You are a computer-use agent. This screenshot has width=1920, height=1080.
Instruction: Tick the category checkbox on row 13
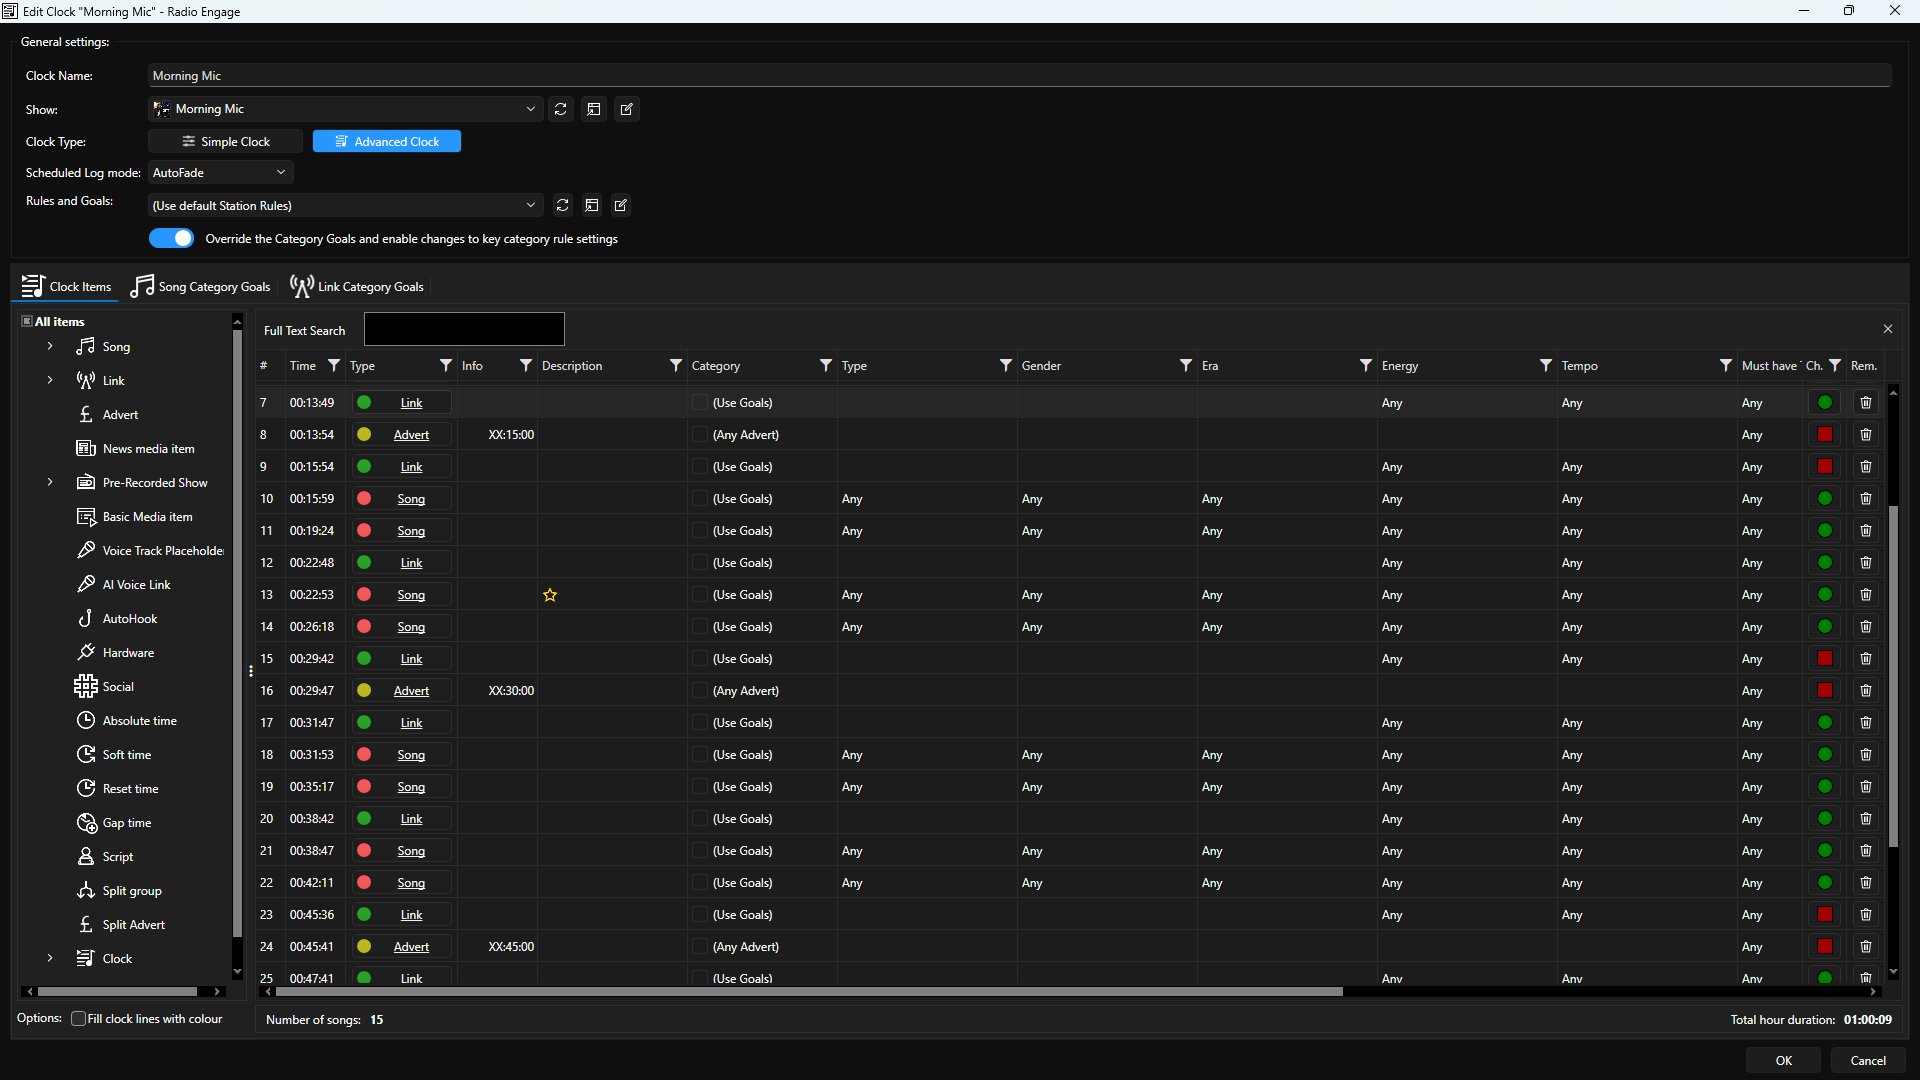pyautogui.click(x=700, y=595)
